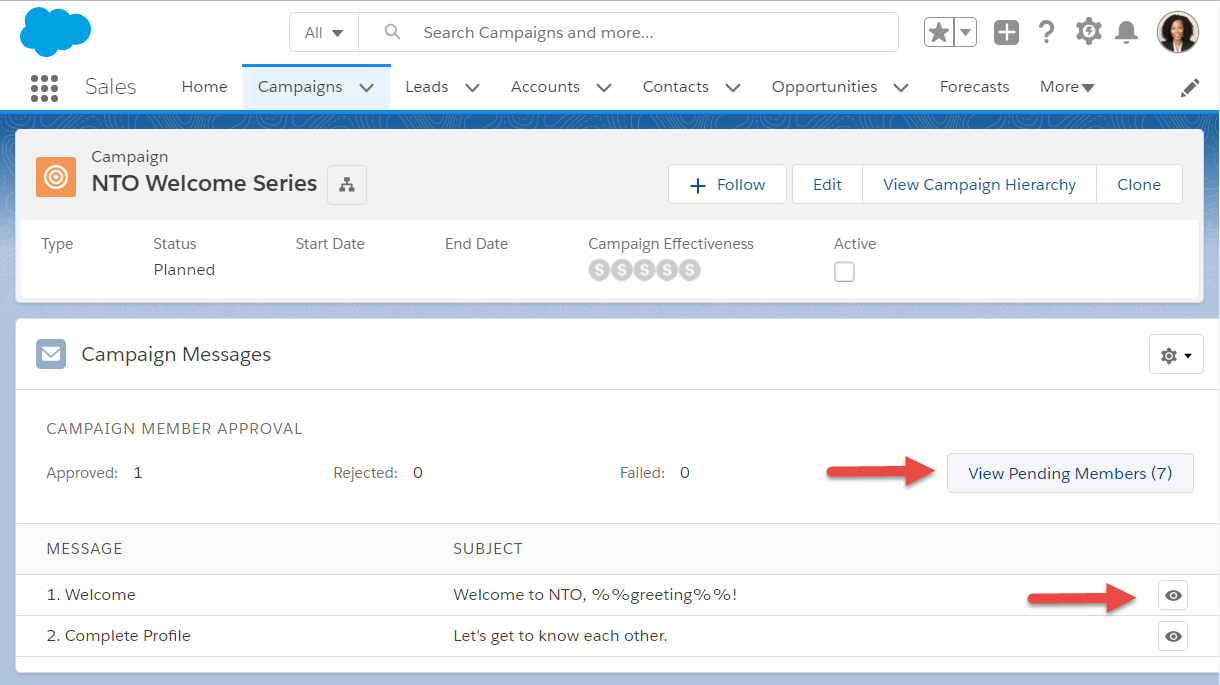The image size is (1220, 685).
Task: Expand the Opportunities tab chevron
Action: [901, 88]
